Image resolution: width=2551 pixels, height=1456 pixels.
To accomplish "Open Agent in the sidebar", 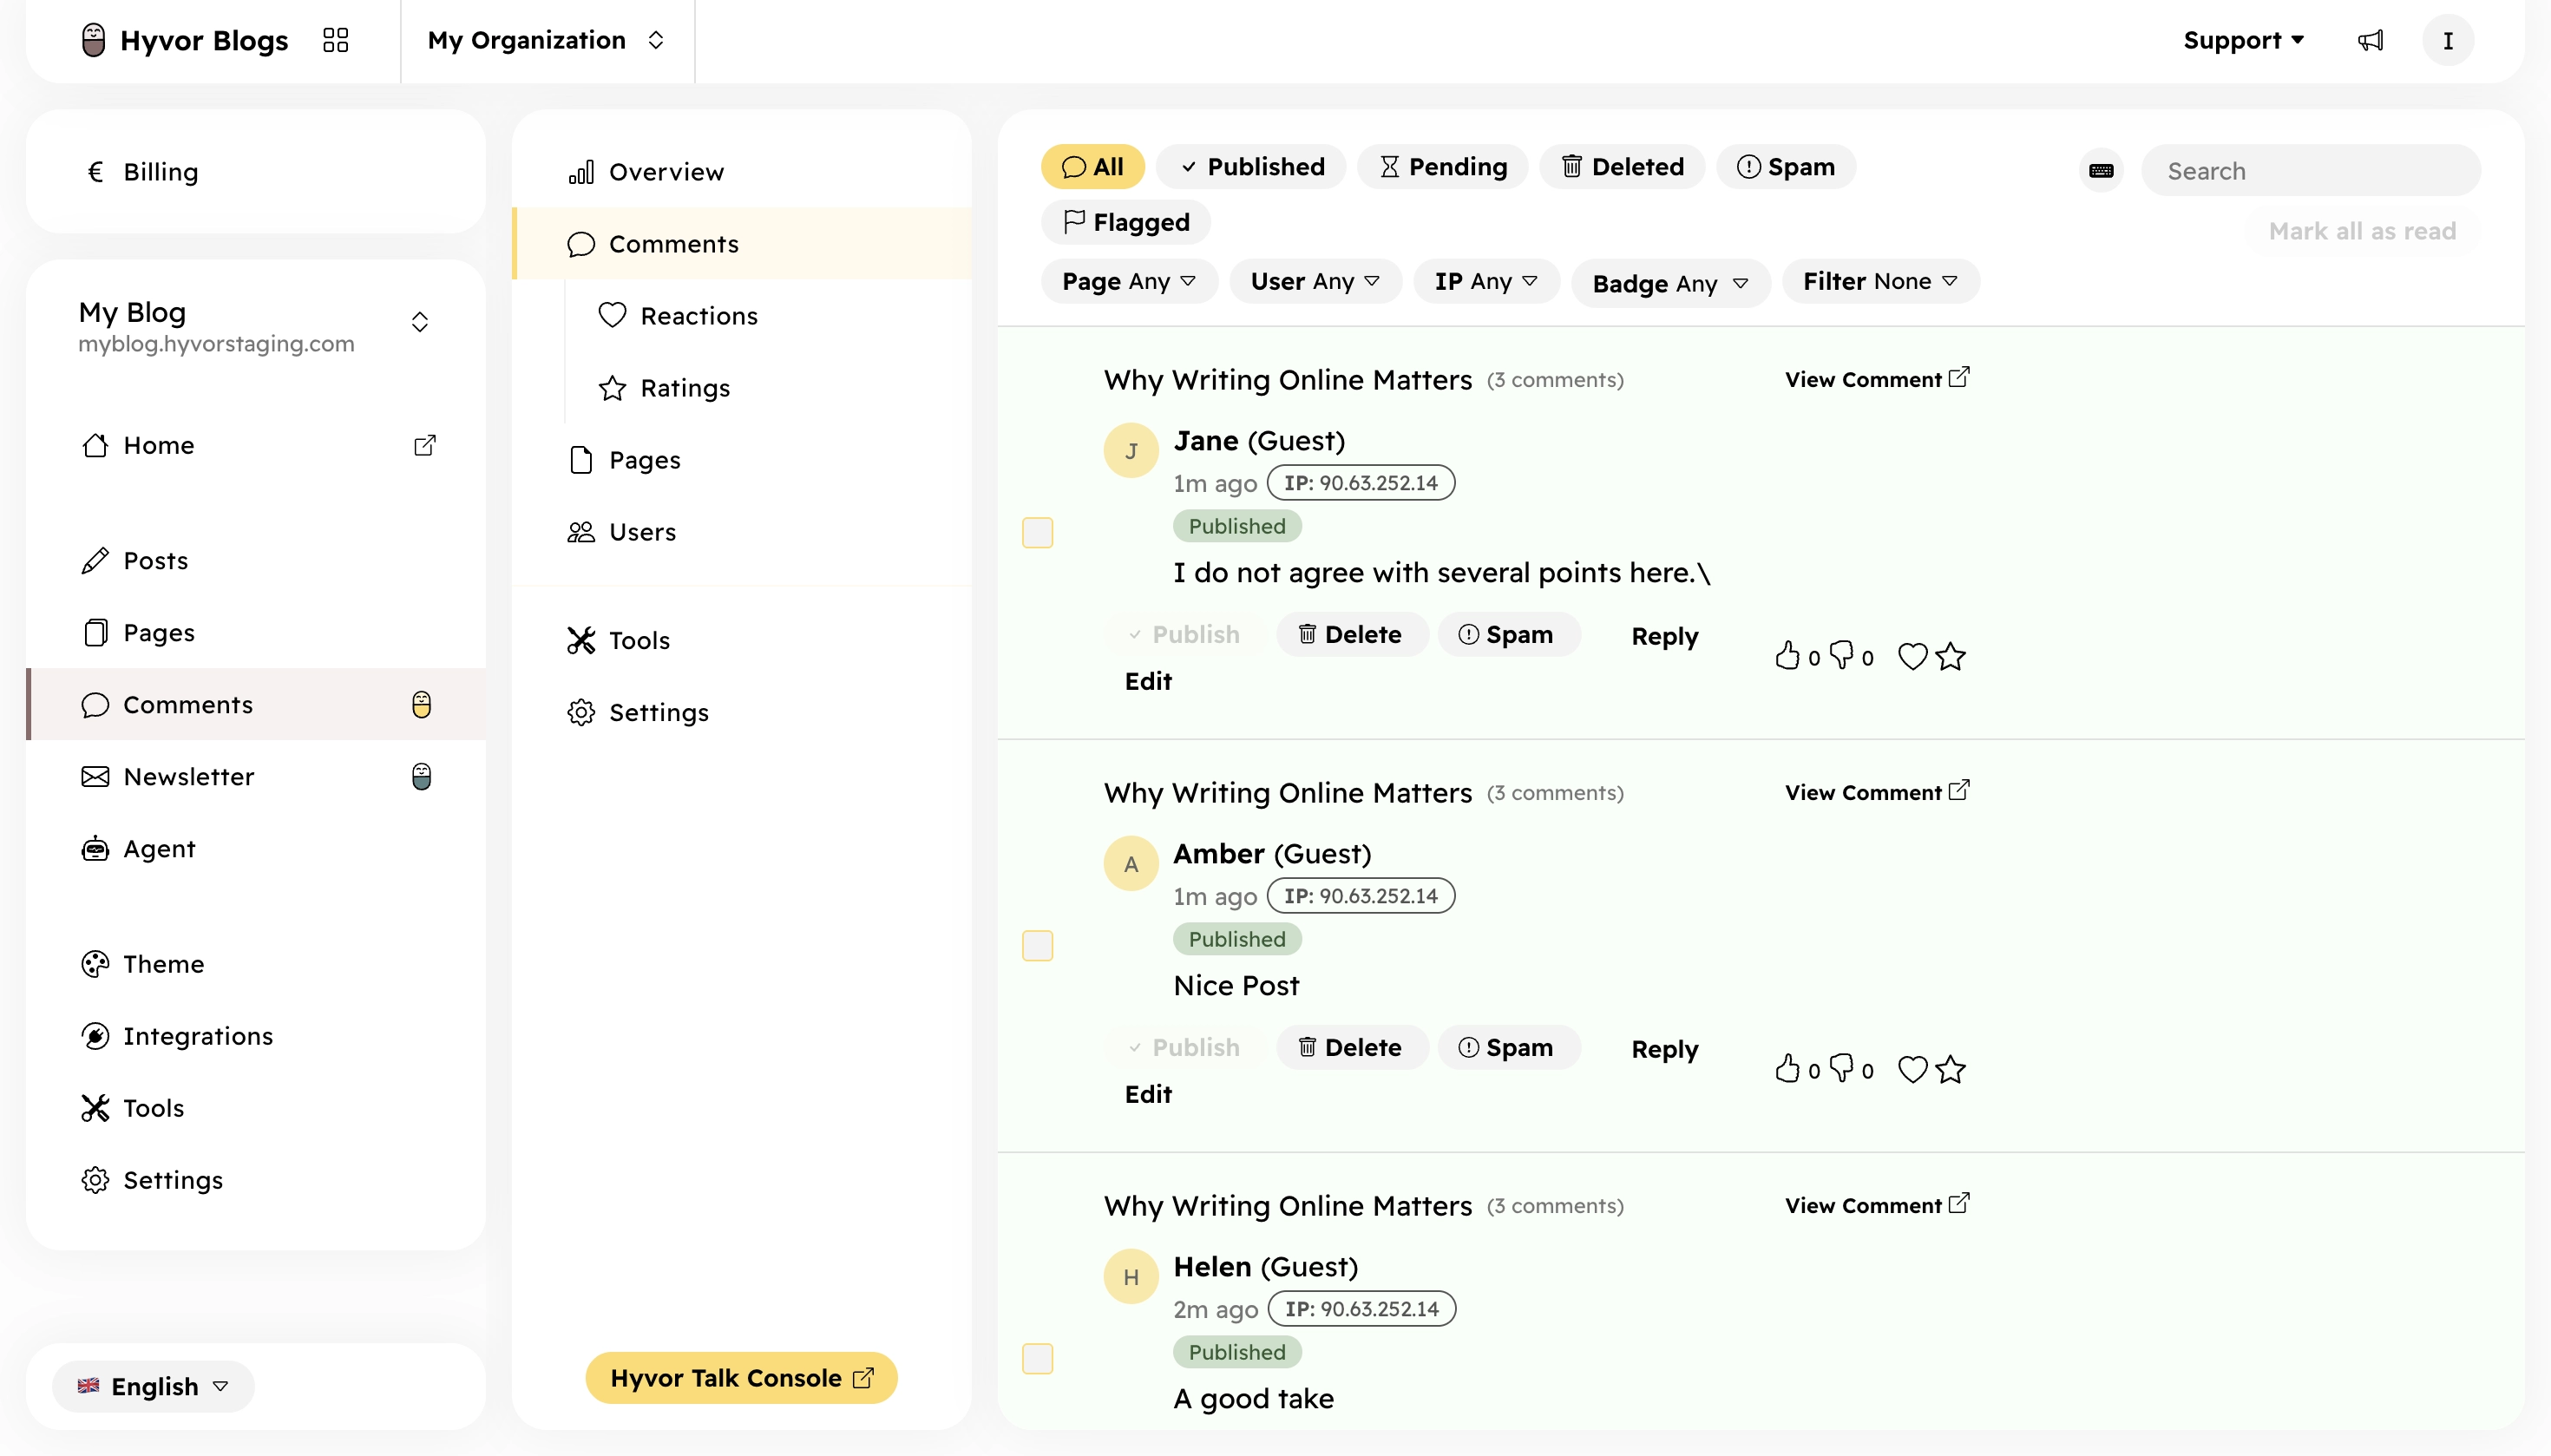I will (x=256, y=849).
